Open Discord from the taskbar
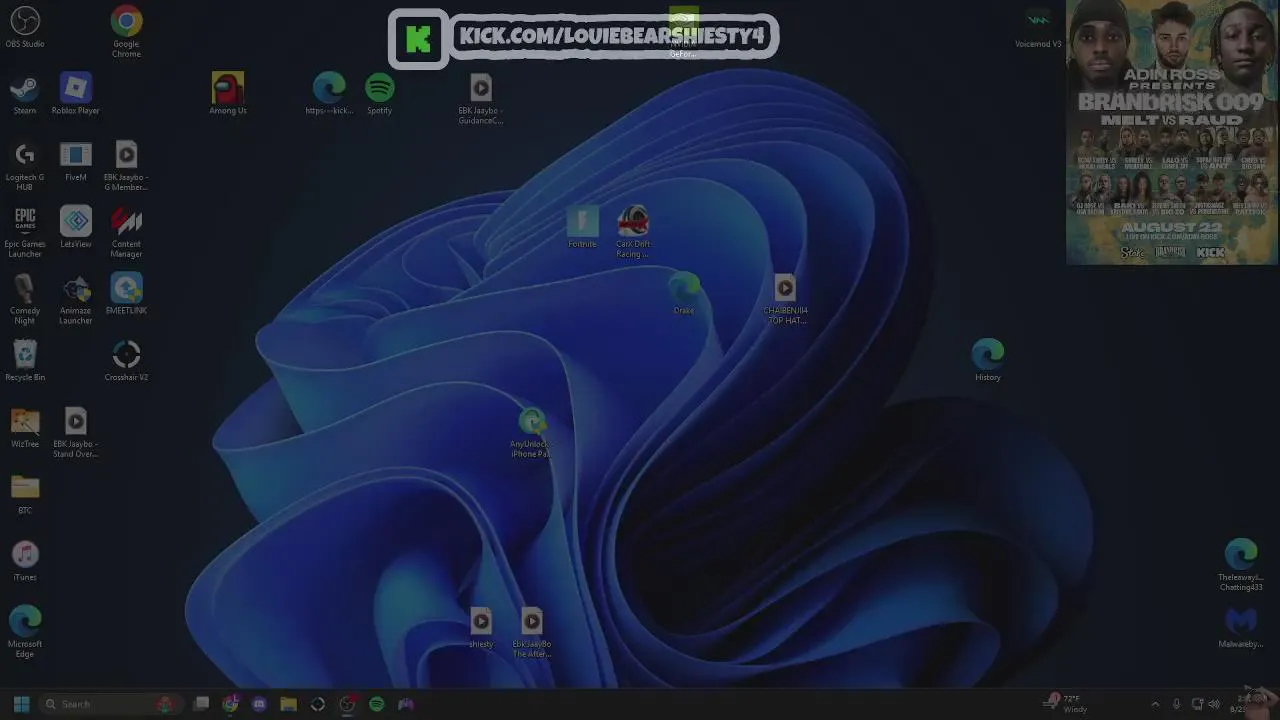 click(x=259, y=704)
